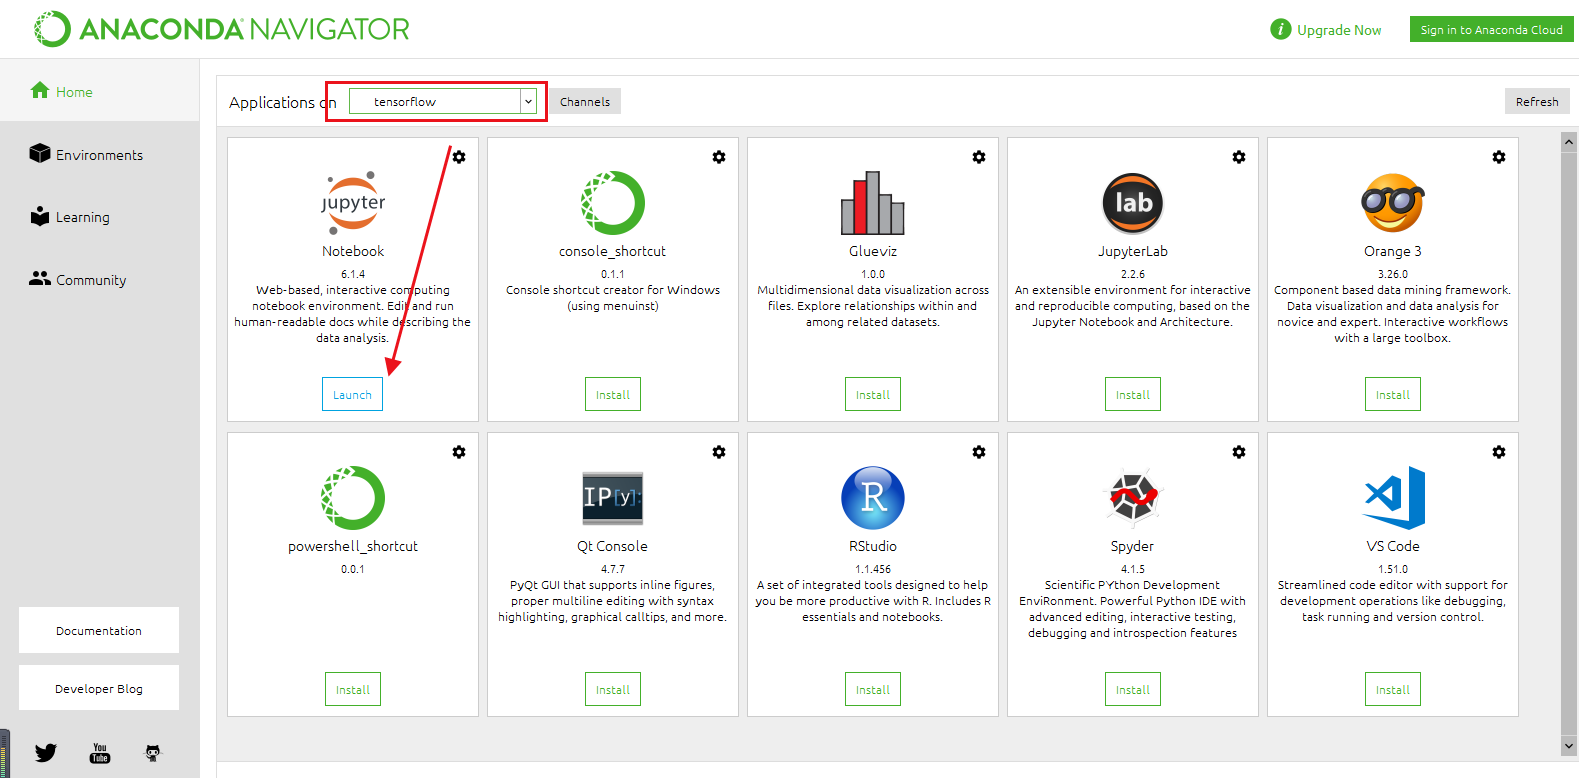Click the scrollbar down arrow
This screenshot has height=778, width=1579.
tap(1569, 746)
